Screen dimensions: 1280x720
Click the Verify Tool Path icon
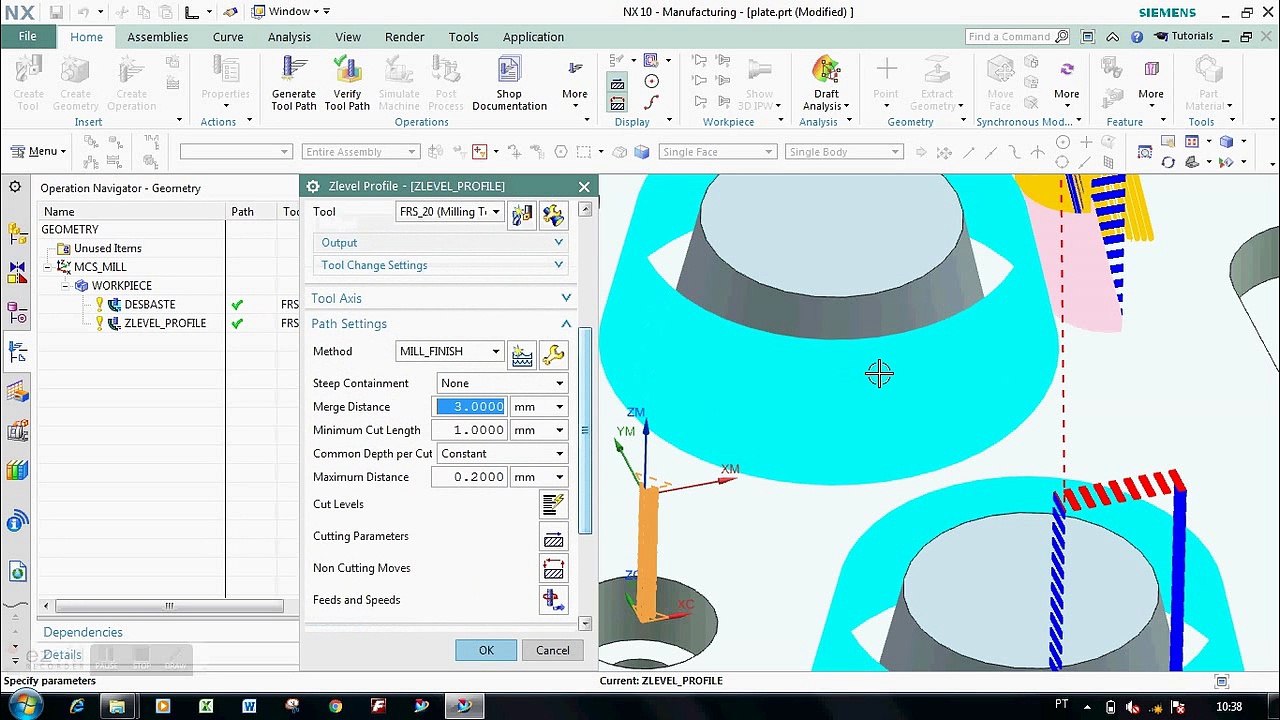click(x=347, y=84)
